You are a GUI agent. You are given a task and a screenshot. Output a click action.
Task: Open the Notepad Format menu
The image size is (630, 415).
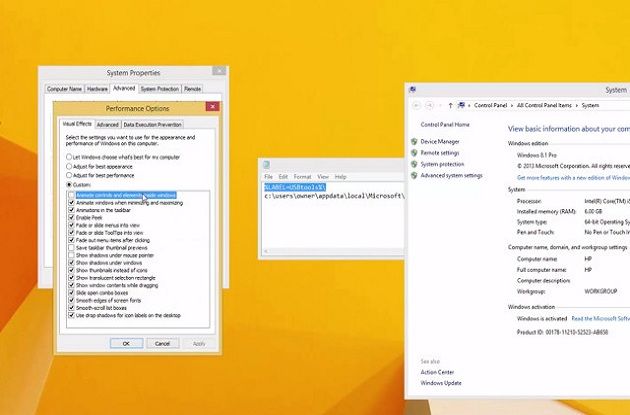click(302, 177)
